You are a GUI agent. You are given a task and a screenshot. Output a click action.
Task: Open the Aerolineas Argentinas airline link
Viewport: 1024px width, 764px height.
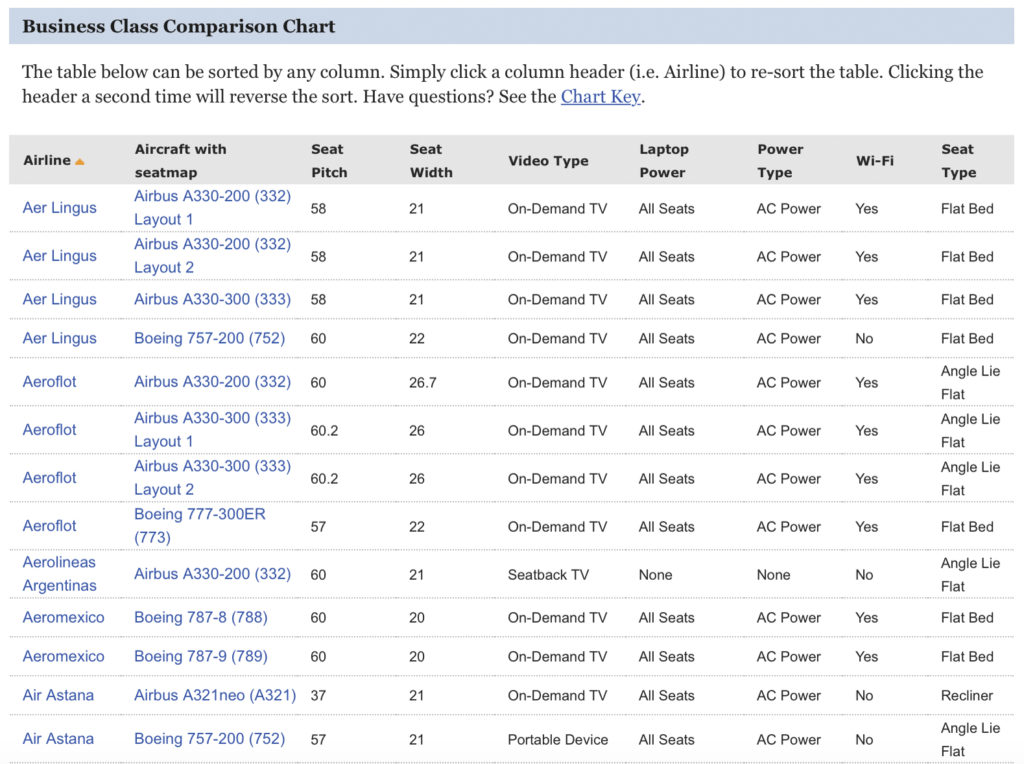coord(59,574)
